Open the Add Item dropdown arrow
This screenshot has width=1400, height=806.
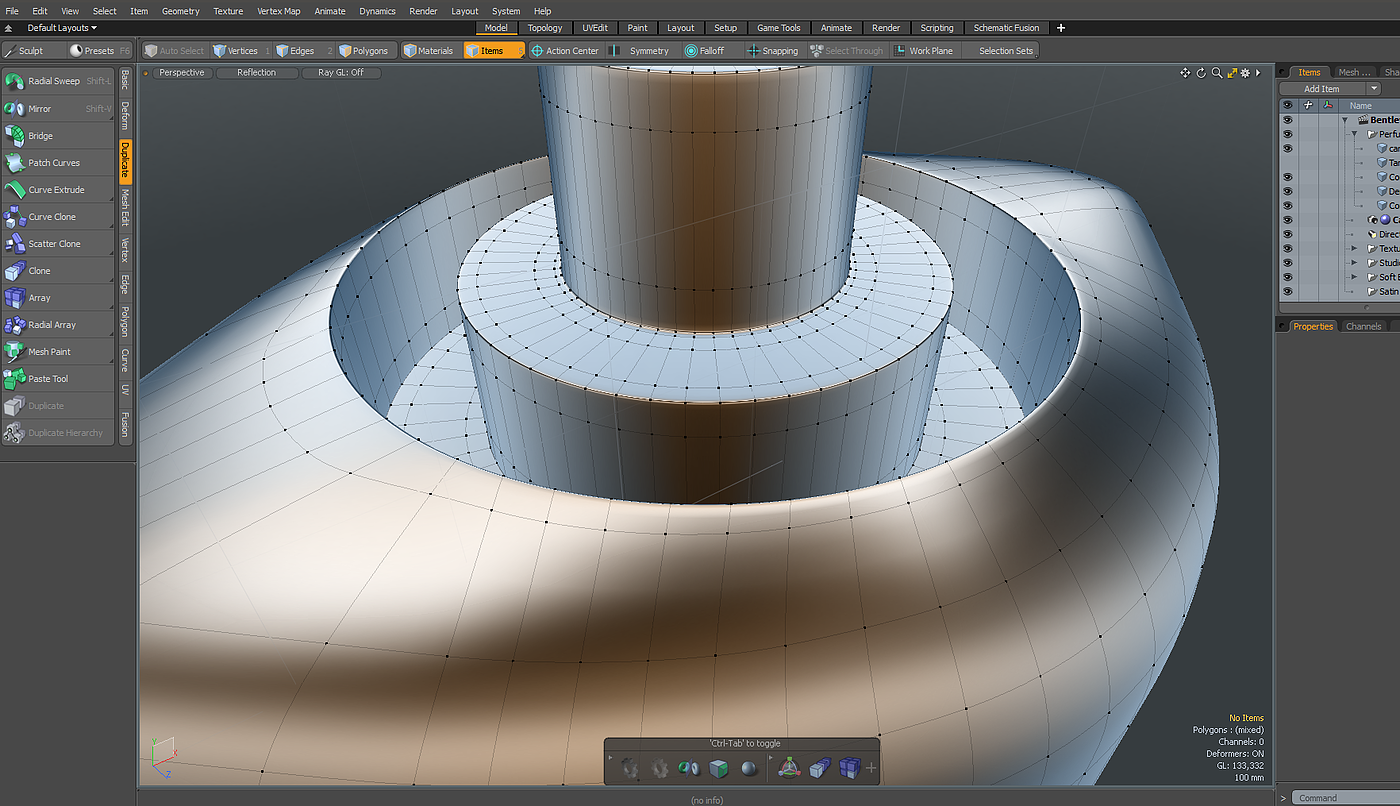1374,89
